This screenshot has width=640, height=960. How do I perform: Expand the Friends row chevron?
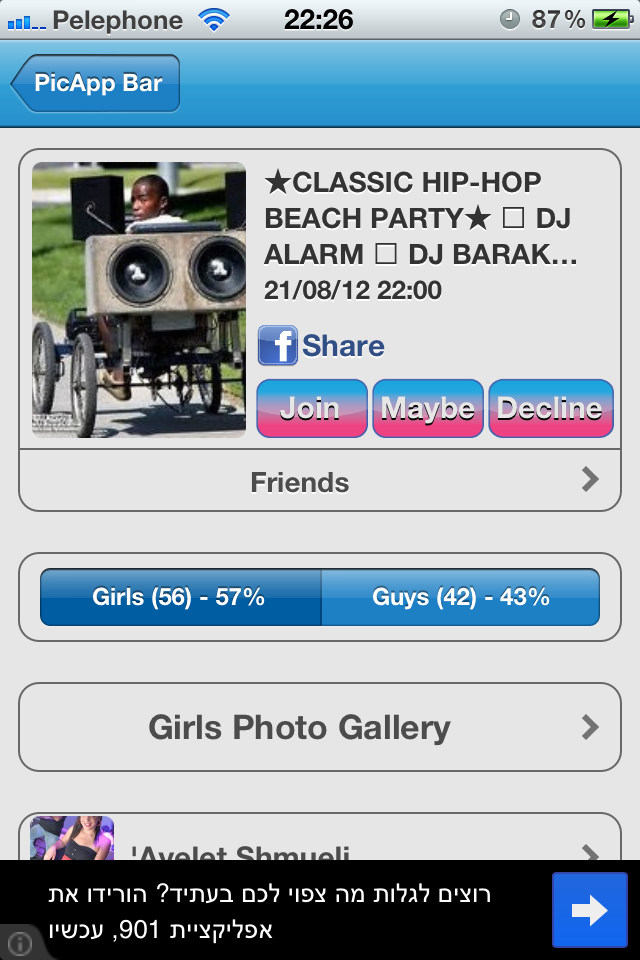pos(590,479)
